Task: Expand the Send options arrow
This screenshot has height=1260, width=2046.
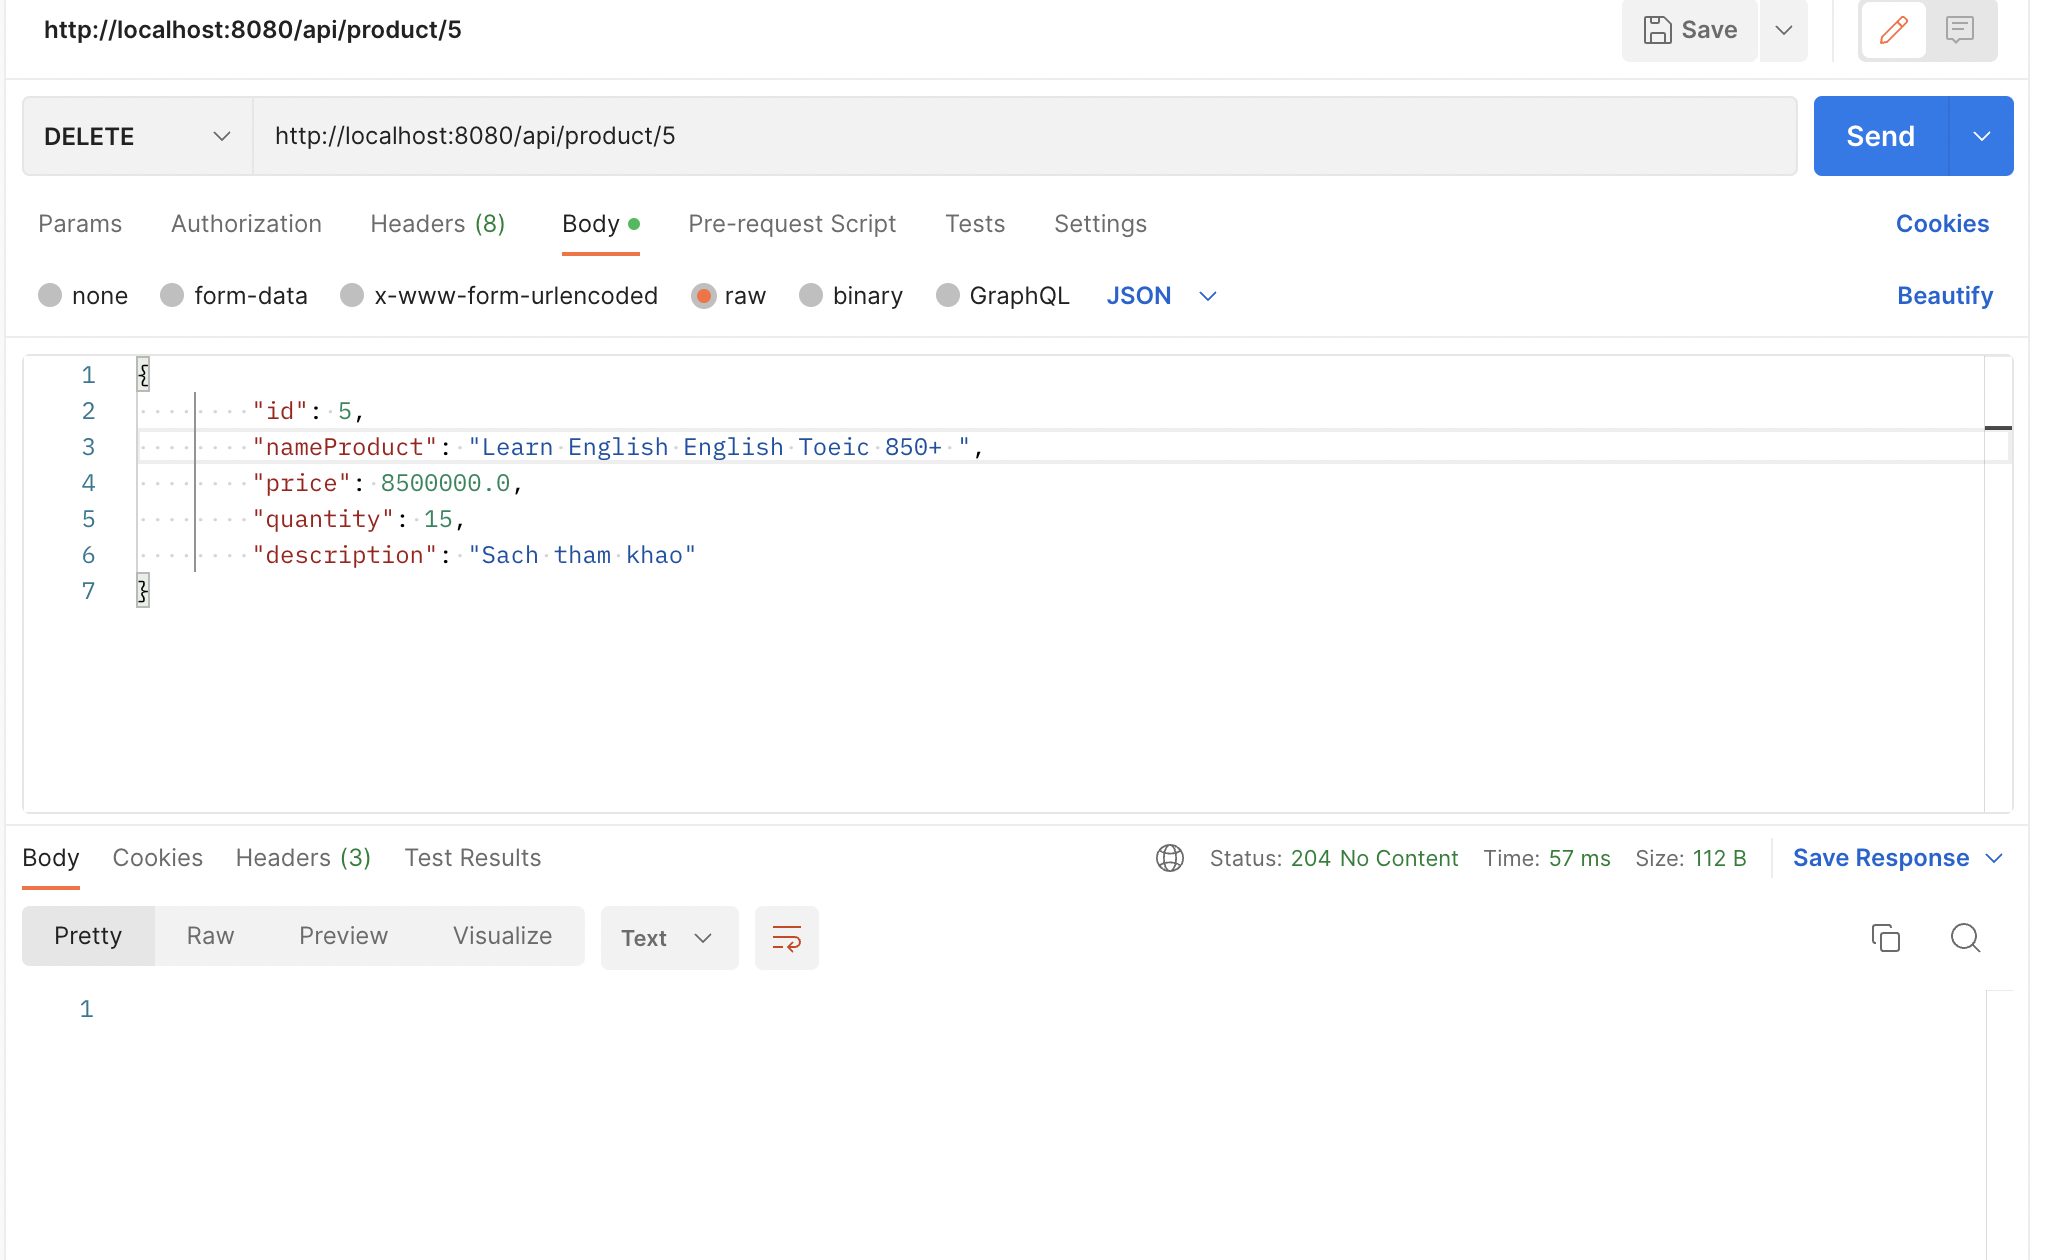Action: click(x=1981, y=136)
